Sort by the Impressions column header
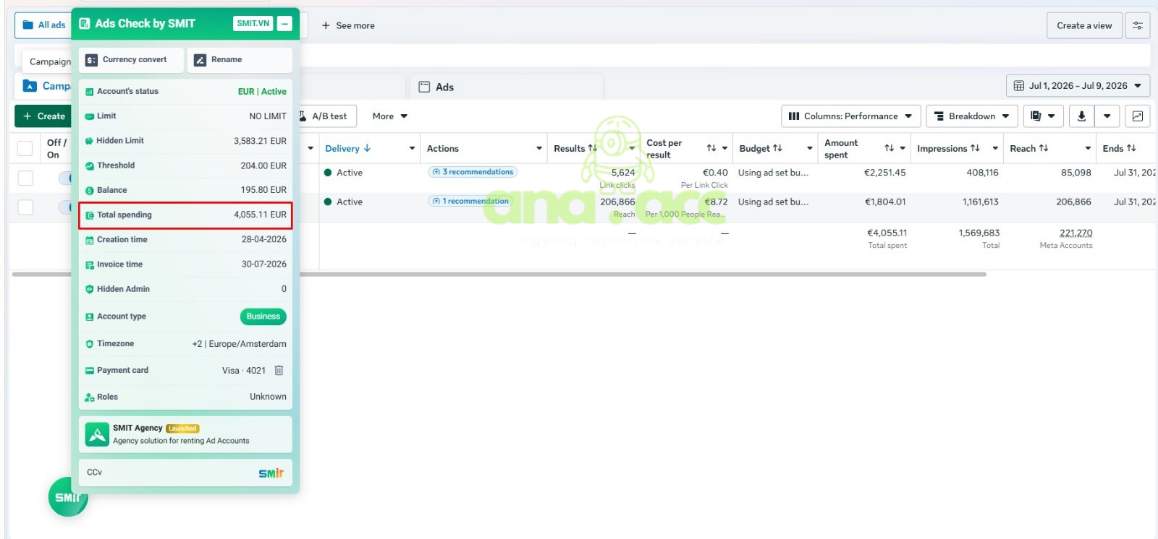The height and width of the screenshot is (539, 1158). pyautogui.click(x=949, y=148)
